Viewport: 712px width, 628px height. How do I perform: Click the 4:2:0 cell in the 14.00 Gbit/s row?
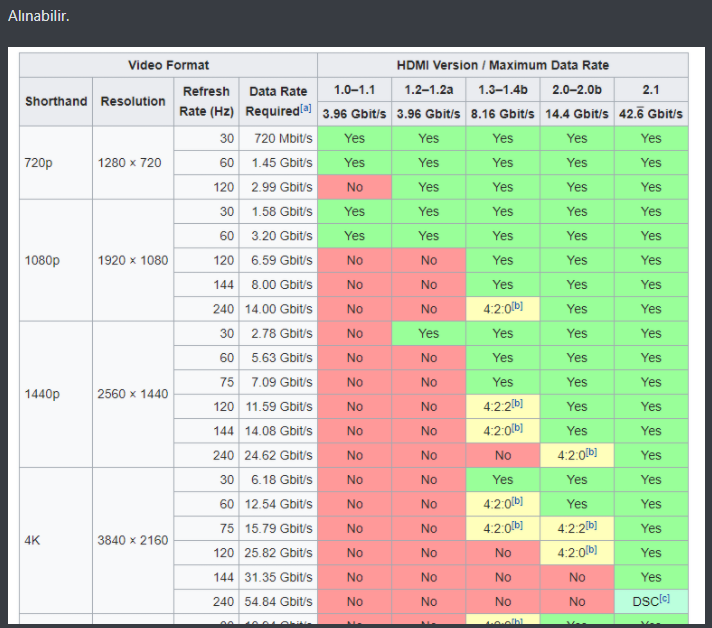pyautogui.click(x=503, y=309)
